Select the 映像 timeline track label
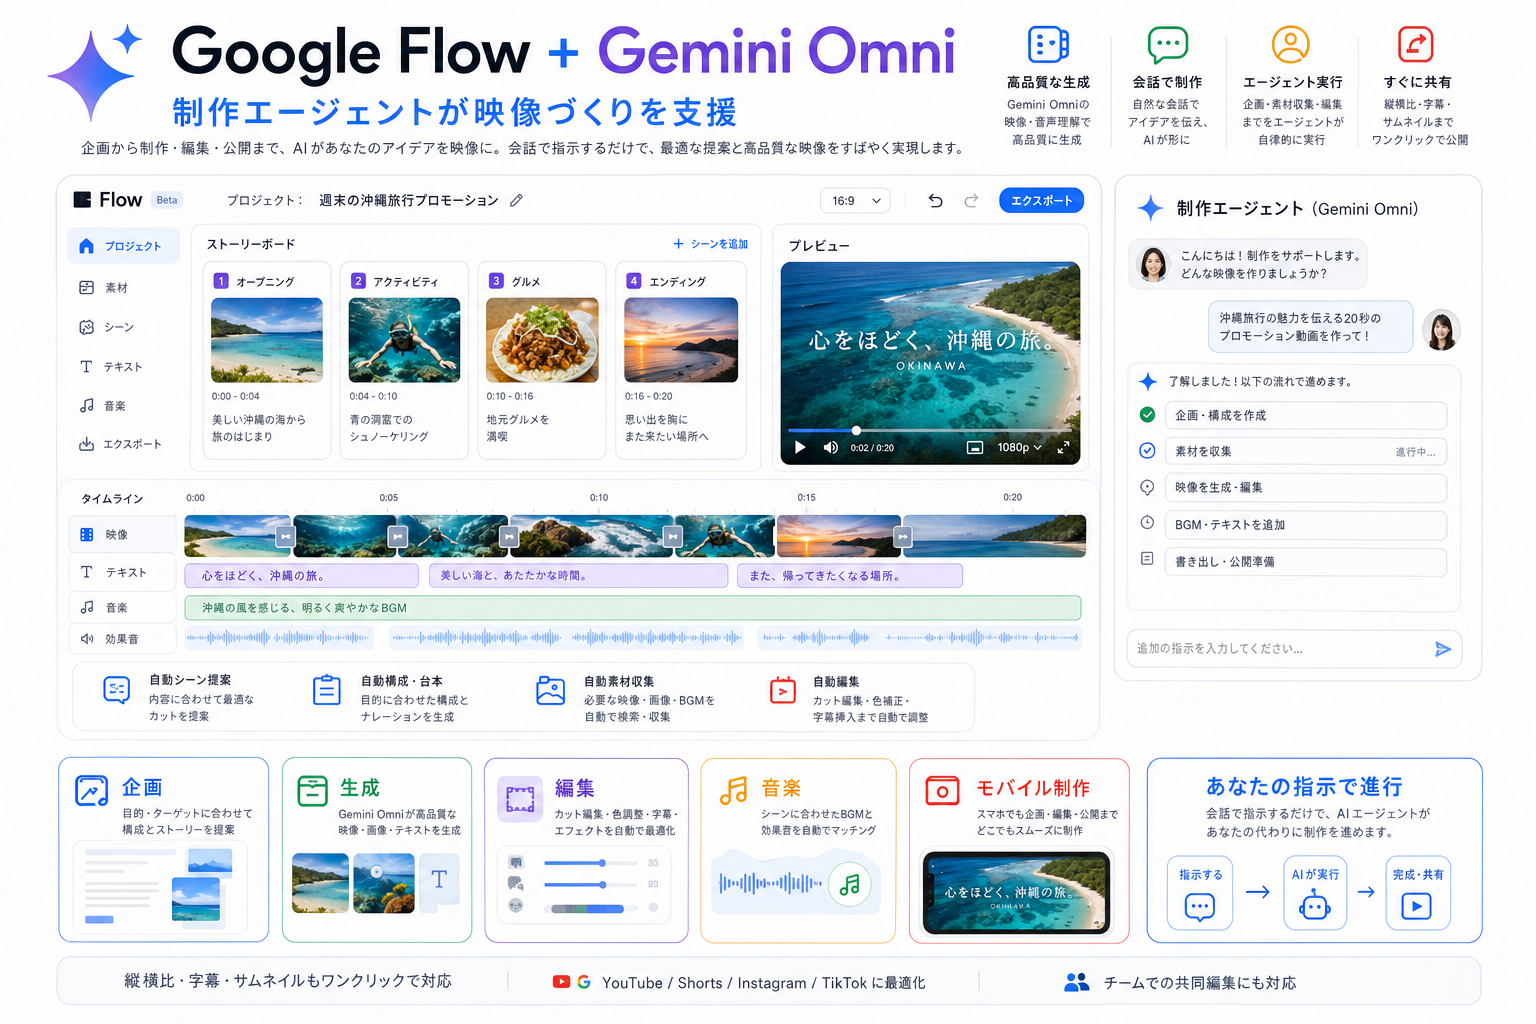 pos(122,535)
